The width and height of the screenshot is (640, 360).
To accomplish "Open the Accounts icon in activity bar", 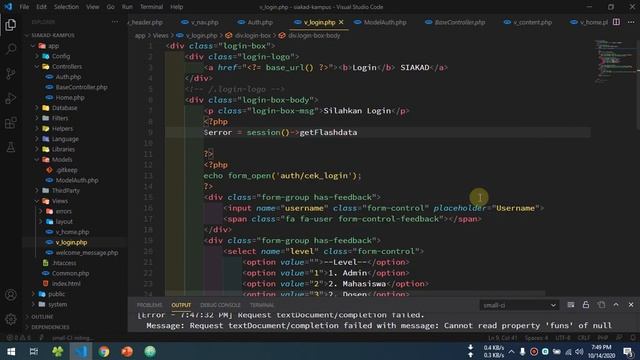I will (x=11, y=295).
